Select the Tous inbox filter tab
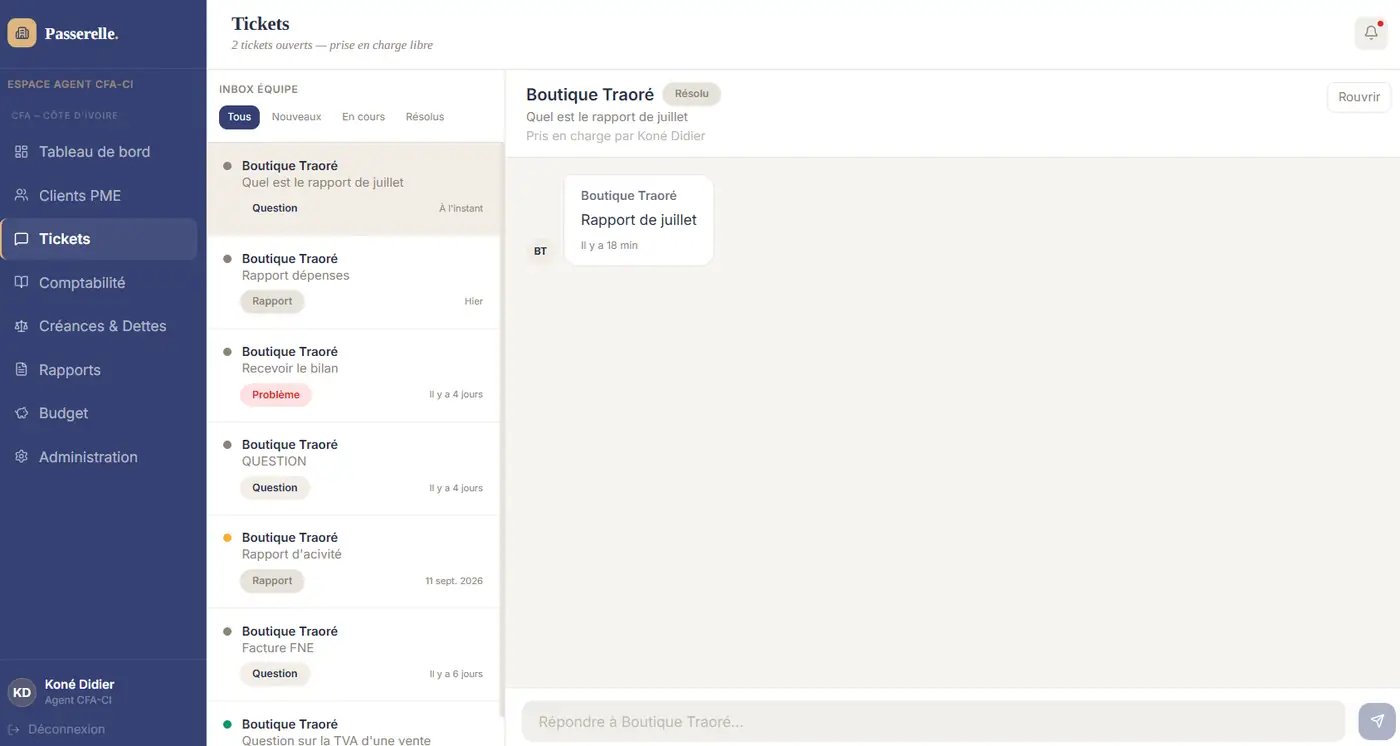Screen dimensions: 1400x746 click(x=239, y=117)
